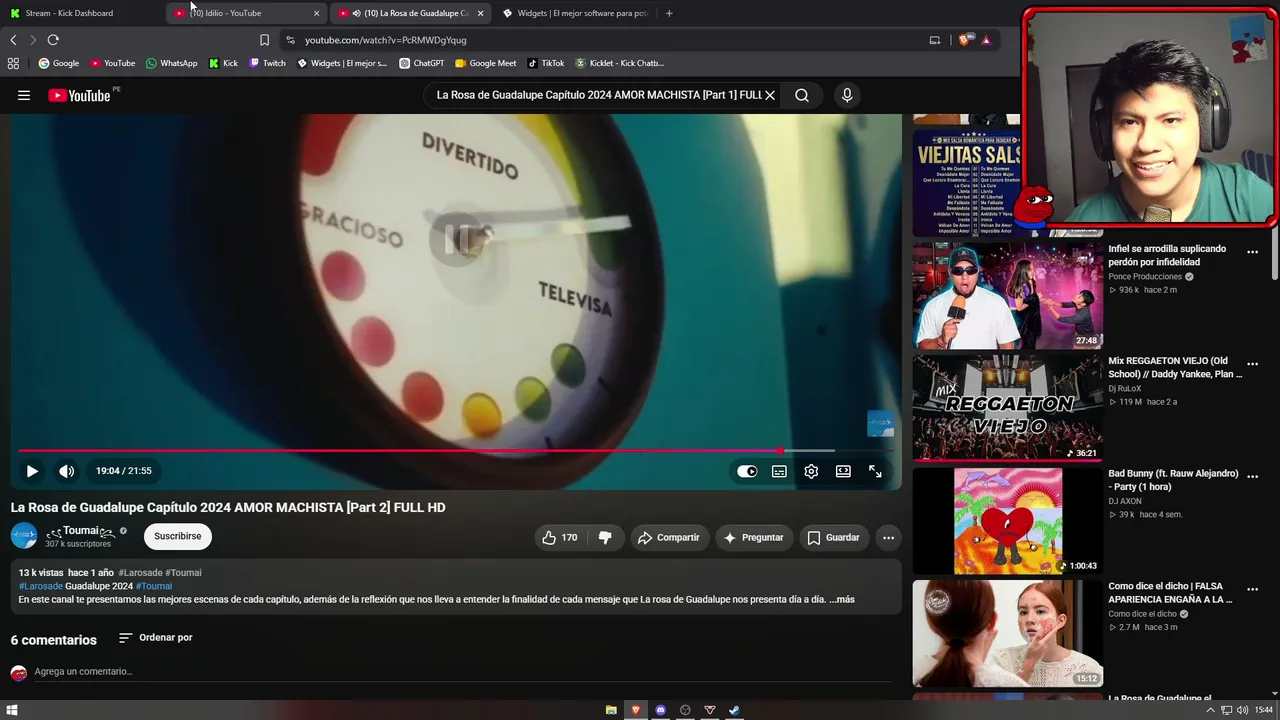Open the browser apps grid icon
The height and width of the screenshot is (720, 1280).
[x=13, y=63]
